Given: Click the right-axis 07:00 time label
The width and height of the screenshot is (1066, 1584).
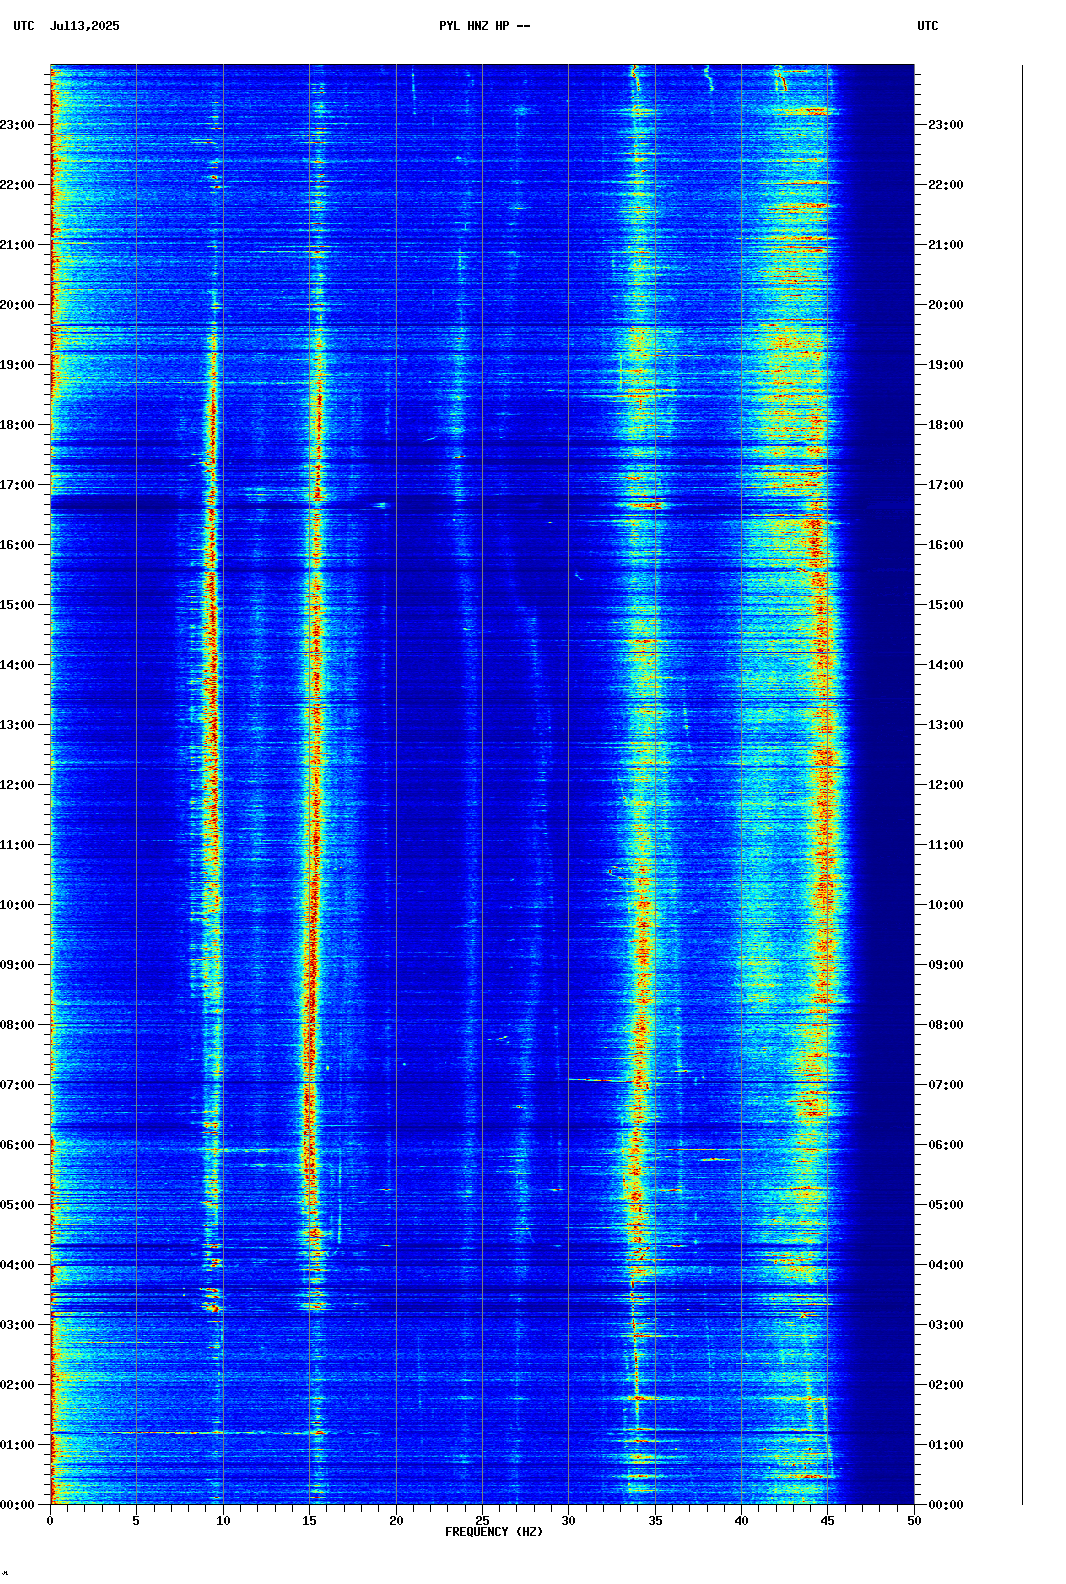Looking at the screenshot, I should tap(946, 1085).
